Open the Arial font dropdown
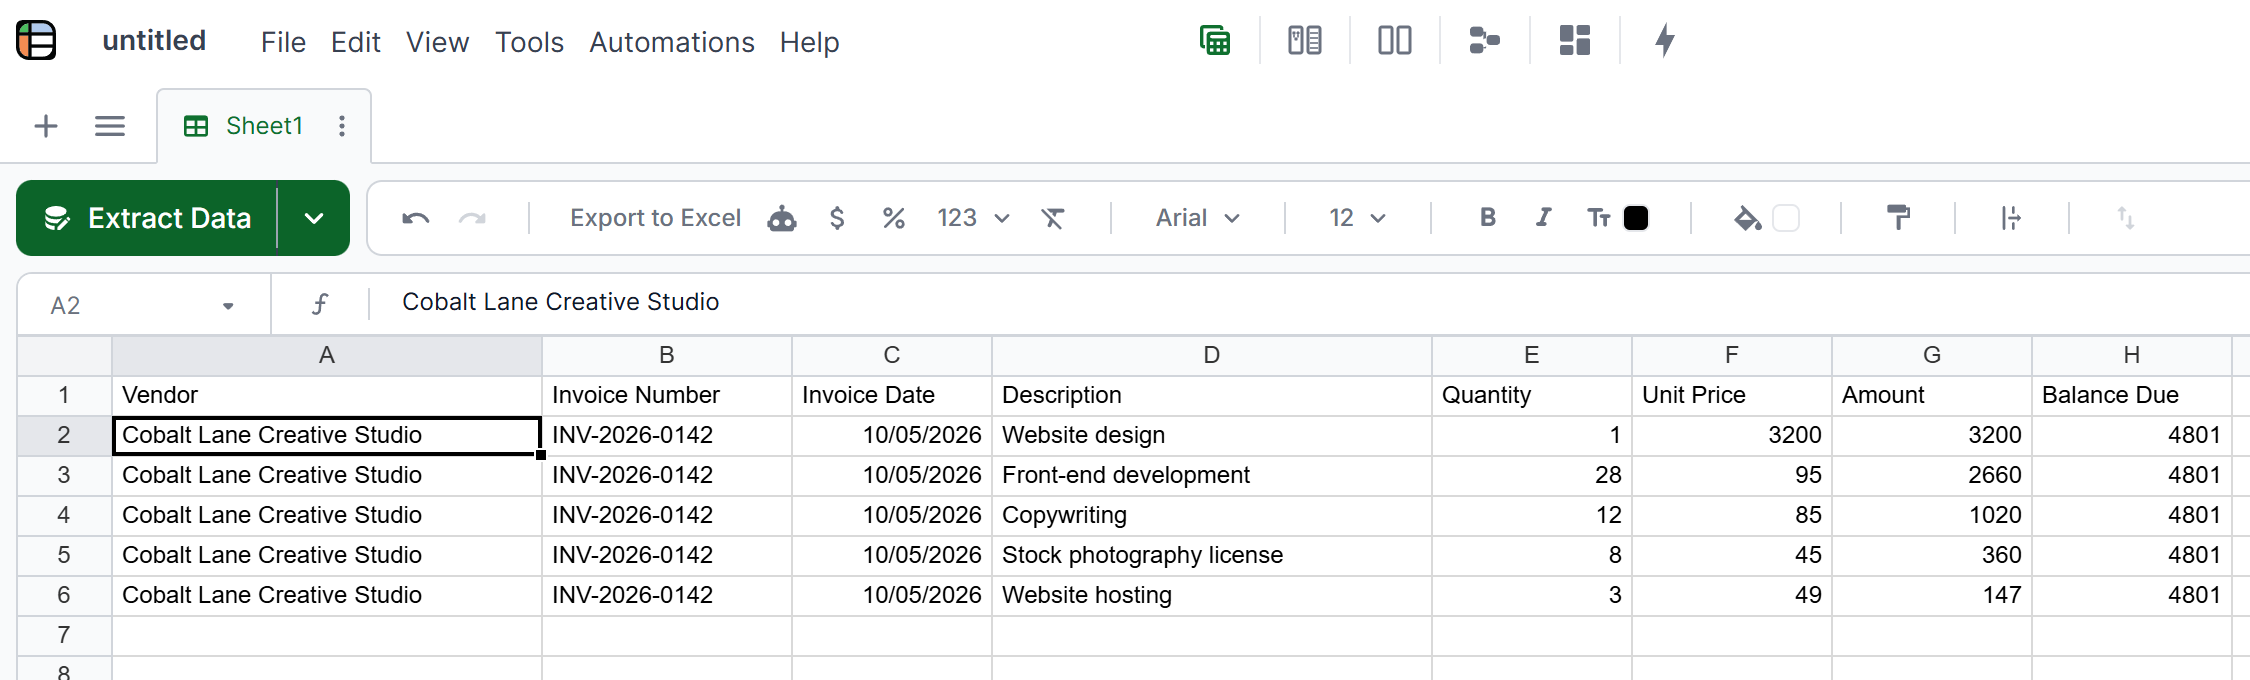The image size is (2250, 680). [x=1198, y=218]
